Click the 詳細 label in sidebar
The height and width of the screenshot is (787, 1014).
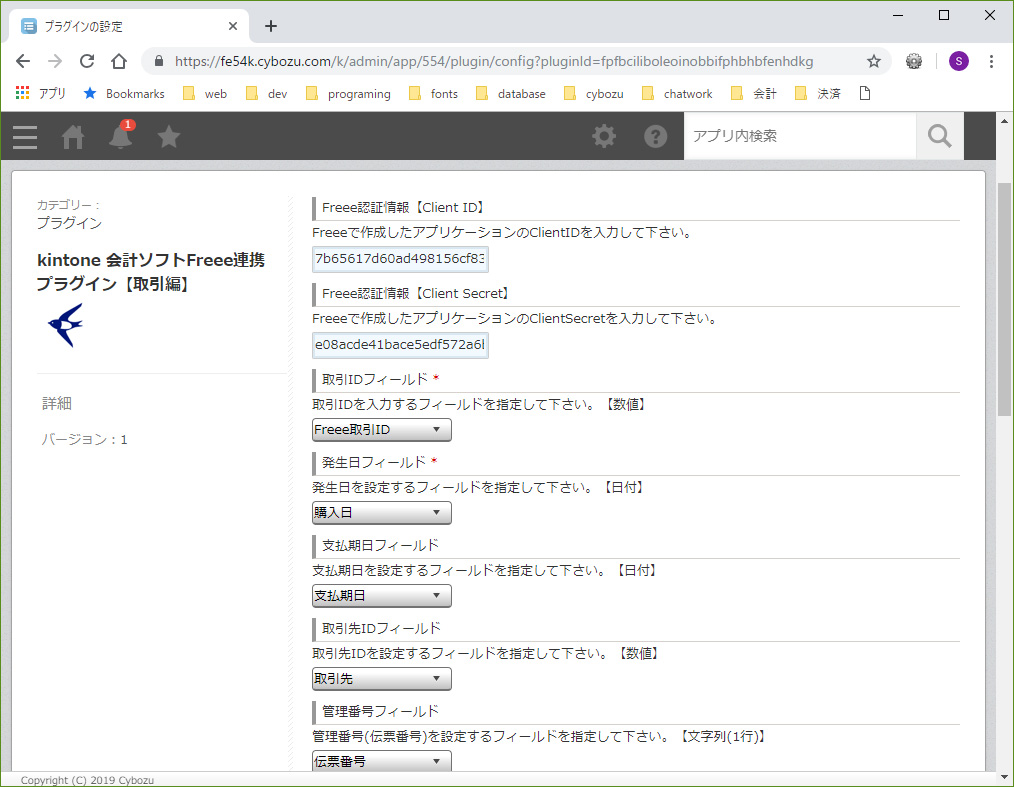(x=57, y=404)
